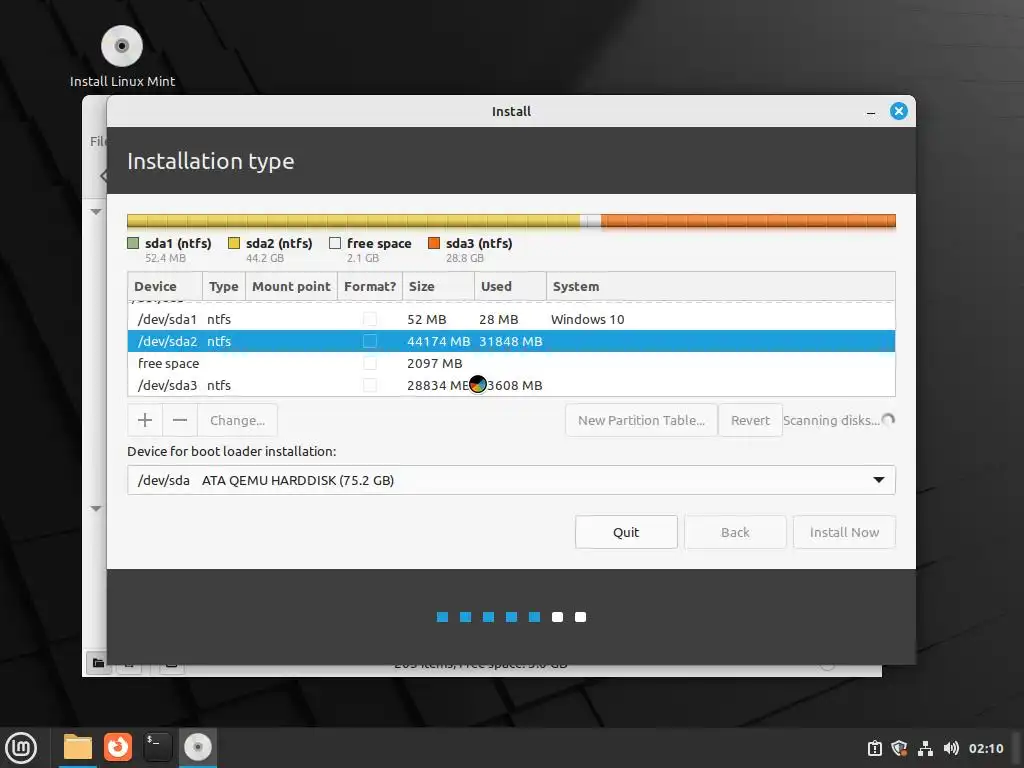
Task: Open the volume control tray icon
Action: tap(951, 748)
